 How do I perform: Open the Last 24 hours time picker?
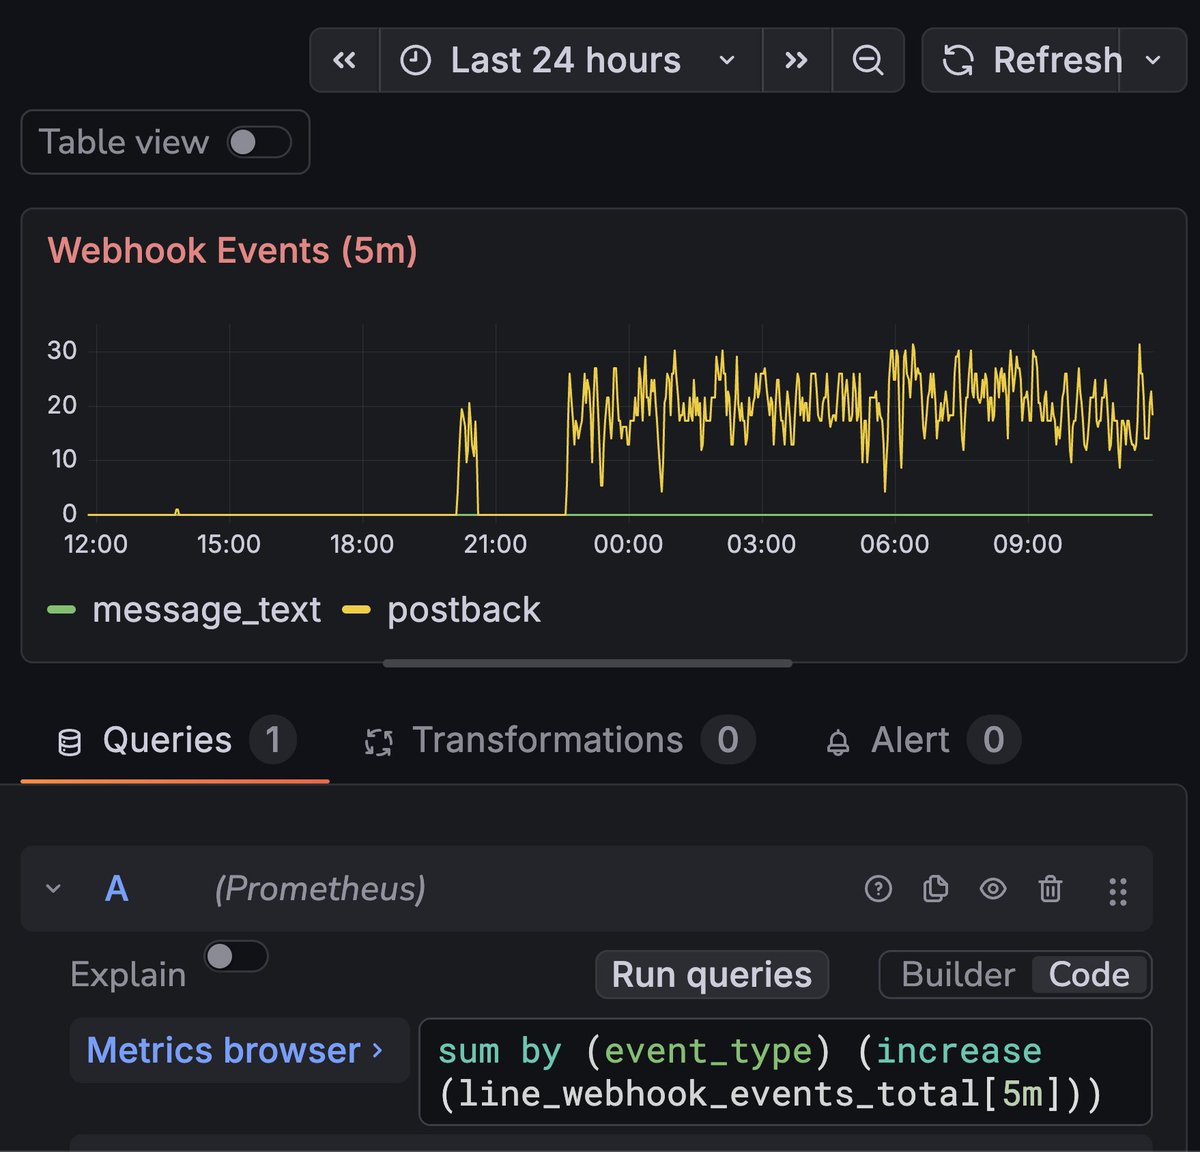[570, 60]
